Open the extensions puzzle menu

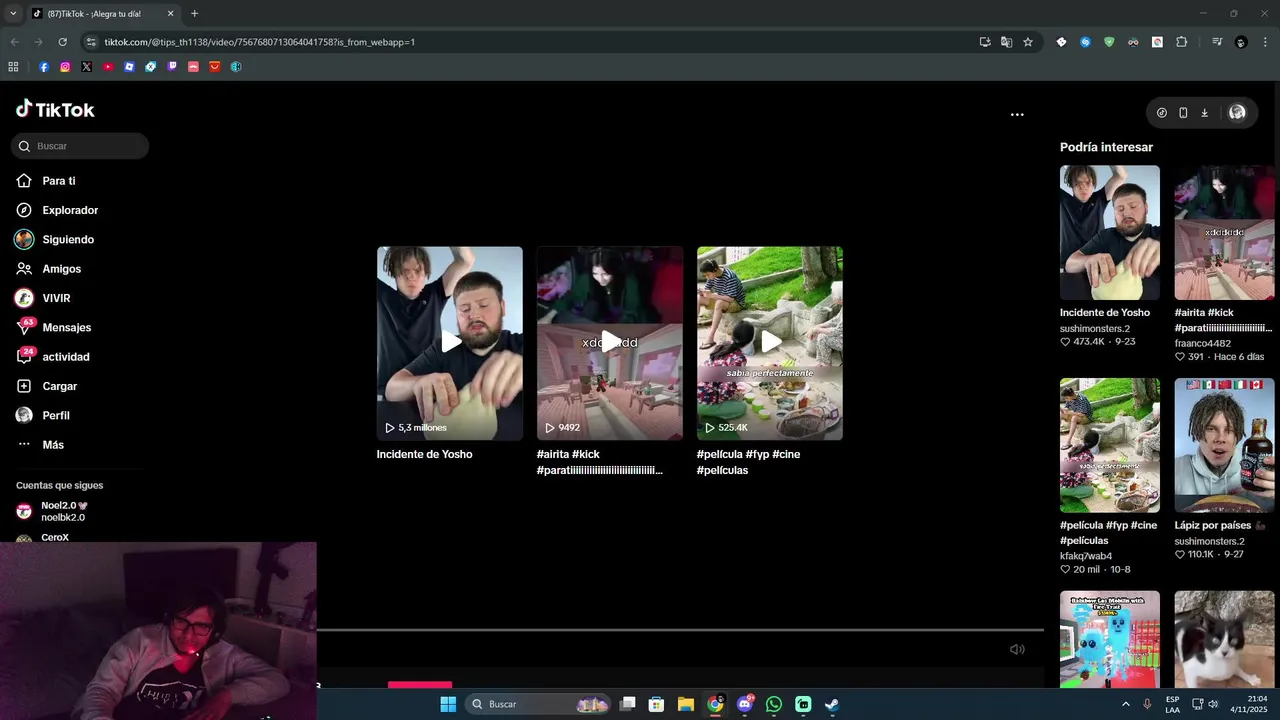[1181, 42]
